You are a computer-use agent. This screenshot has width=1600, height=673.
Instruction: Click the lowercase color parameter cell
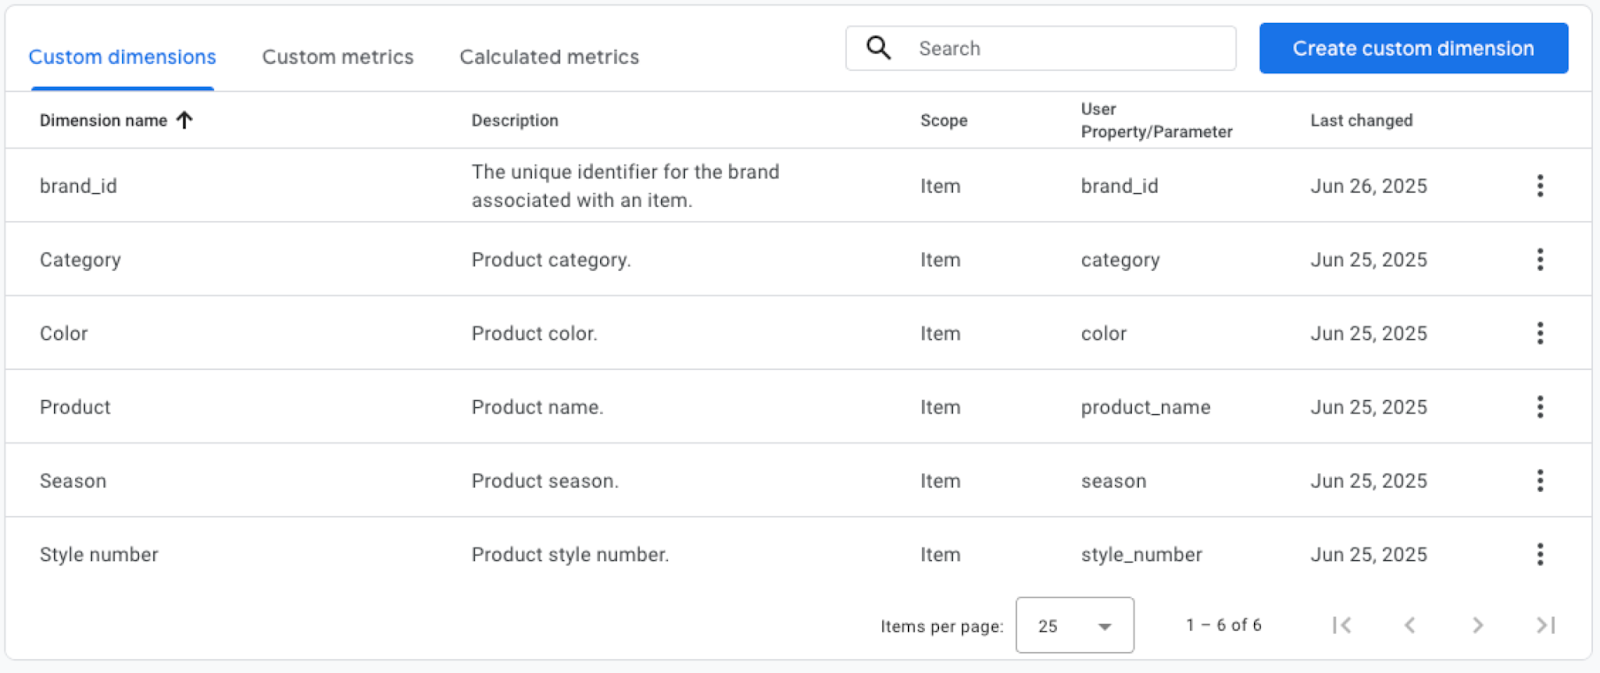1104,333
